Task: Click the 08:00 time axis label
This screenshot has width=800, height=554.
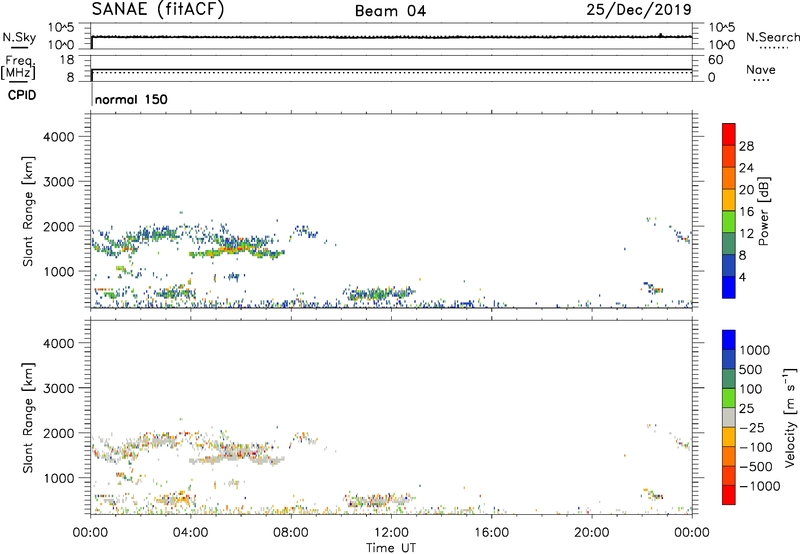Action: pyautogui.click(x=291, y=532)
